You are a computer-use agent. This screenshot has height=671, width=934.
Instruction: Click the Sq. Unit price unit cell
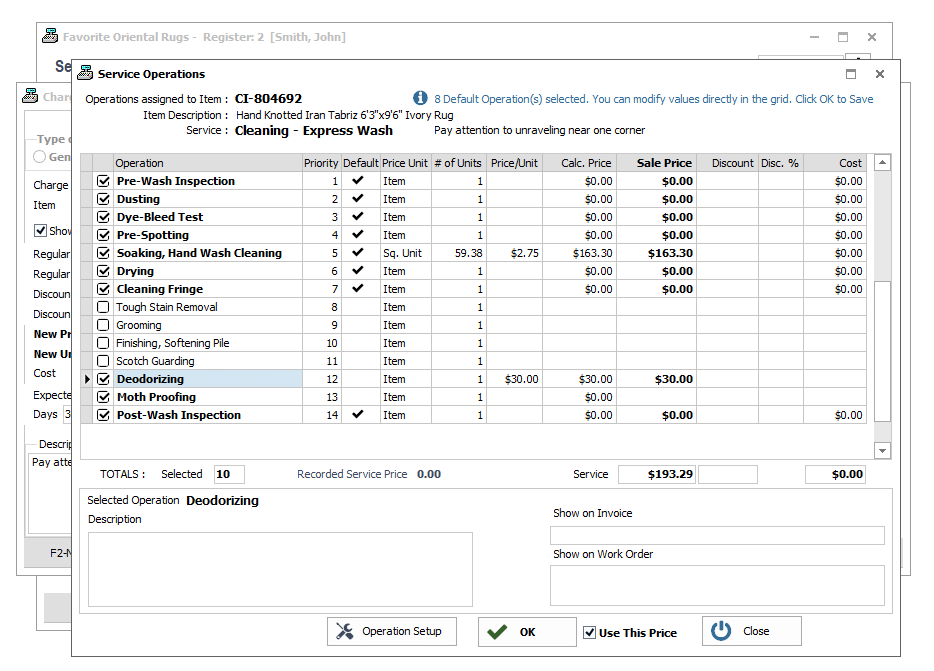click(x=405, y=253)
